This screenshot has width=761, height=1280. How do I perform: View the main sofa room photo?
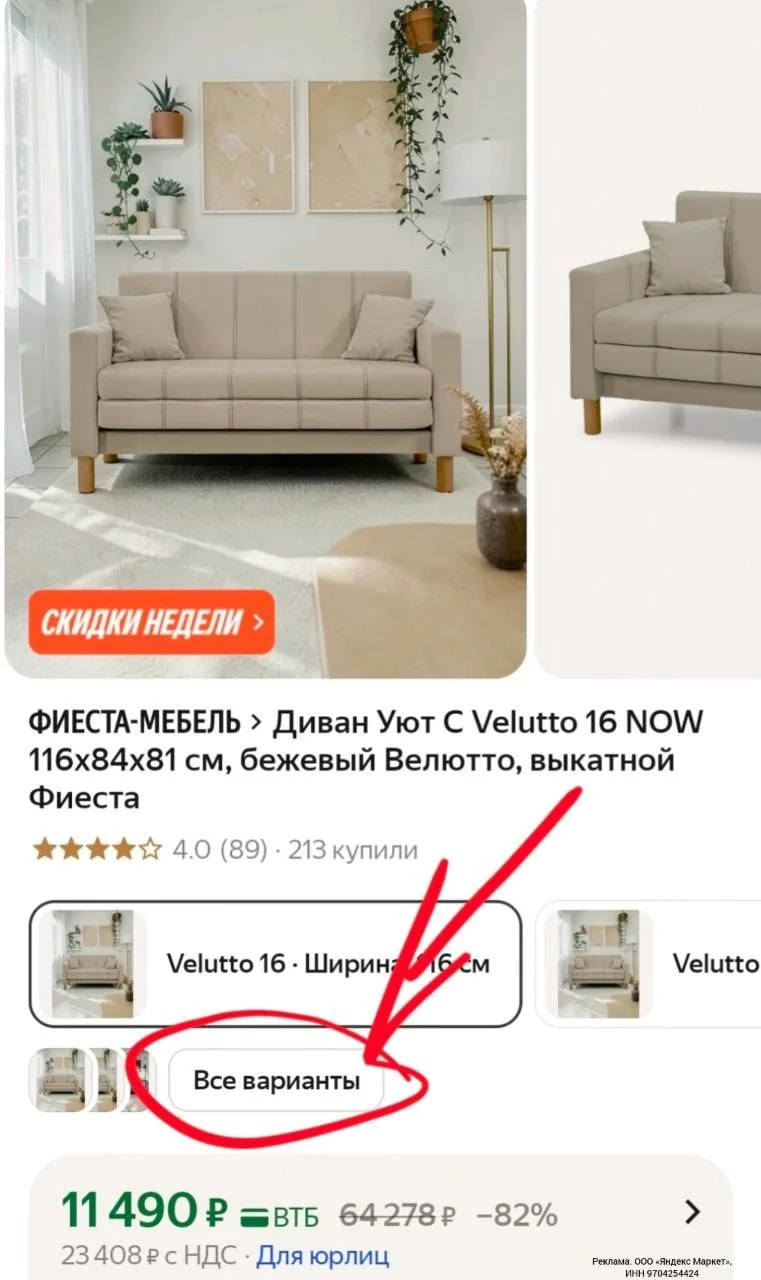[265, 338]
